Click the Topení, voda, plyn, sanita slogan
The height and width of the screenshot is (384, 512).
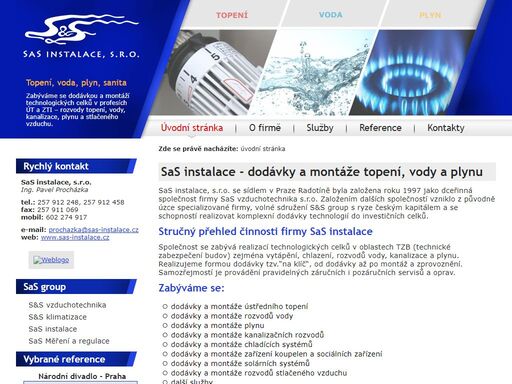[76, 83]
